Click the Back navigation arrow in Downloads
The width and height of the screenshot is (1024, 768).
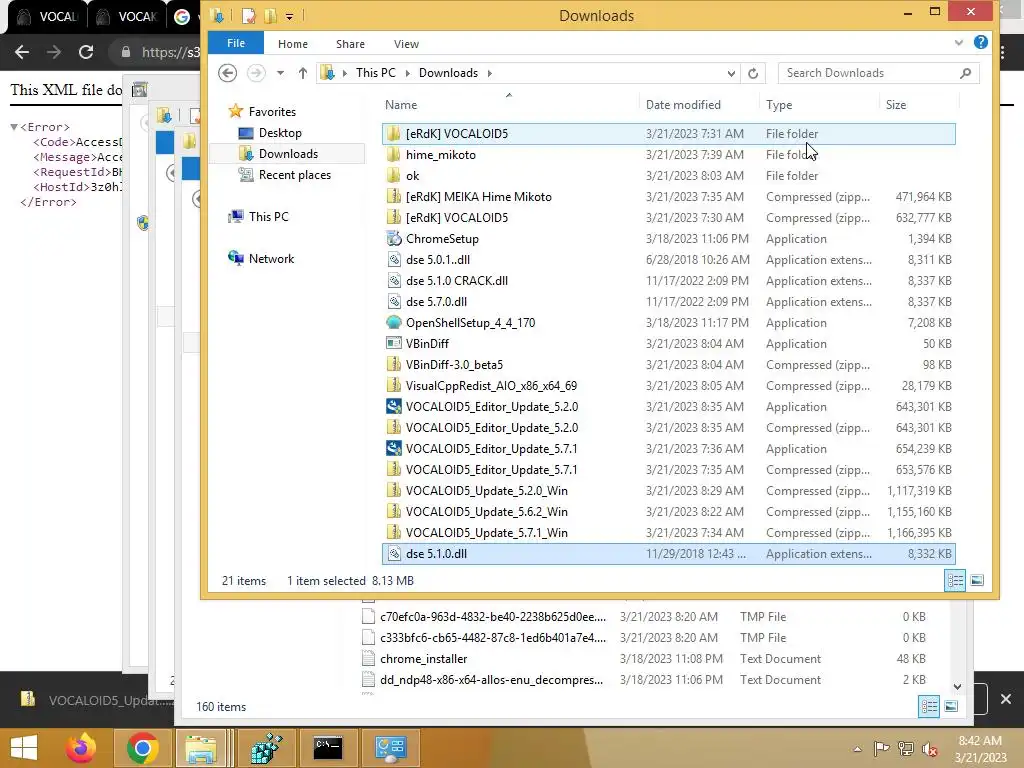pos(227,72)
